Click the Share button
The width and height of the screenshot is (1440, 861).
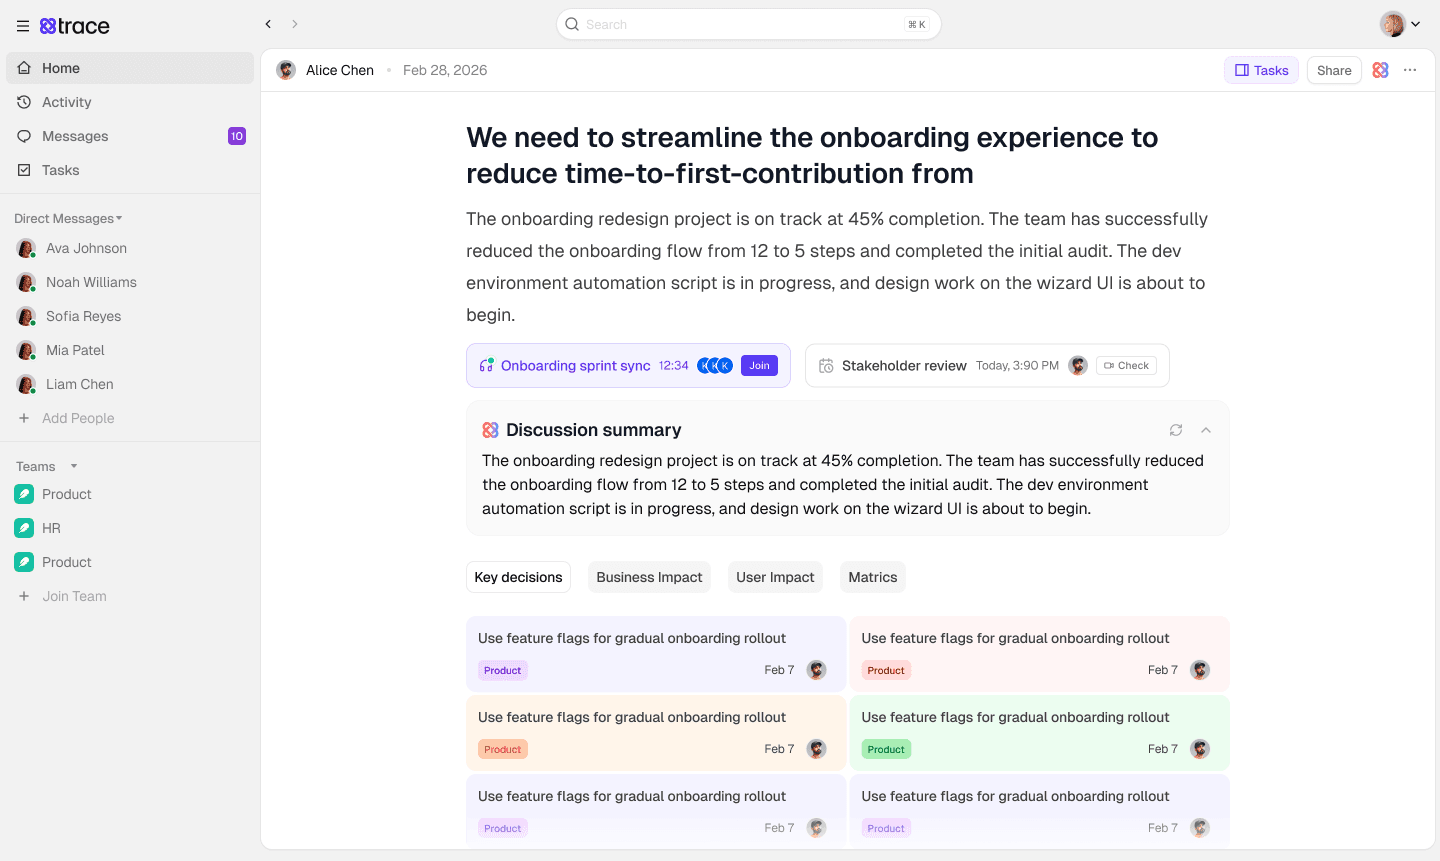[1334, 70]
